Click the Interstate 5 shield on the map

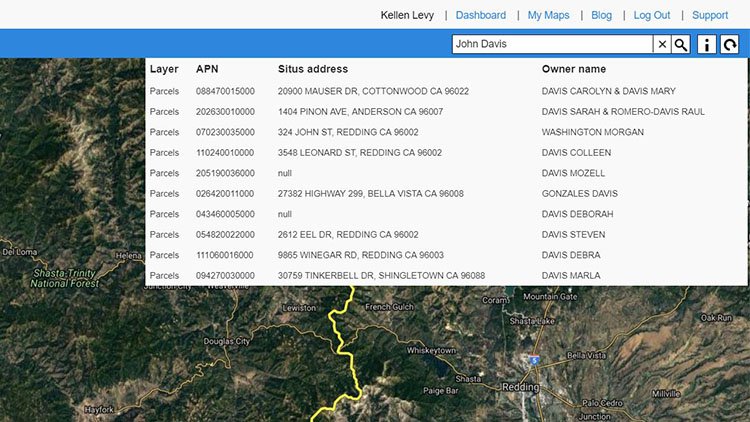[534, 360]
